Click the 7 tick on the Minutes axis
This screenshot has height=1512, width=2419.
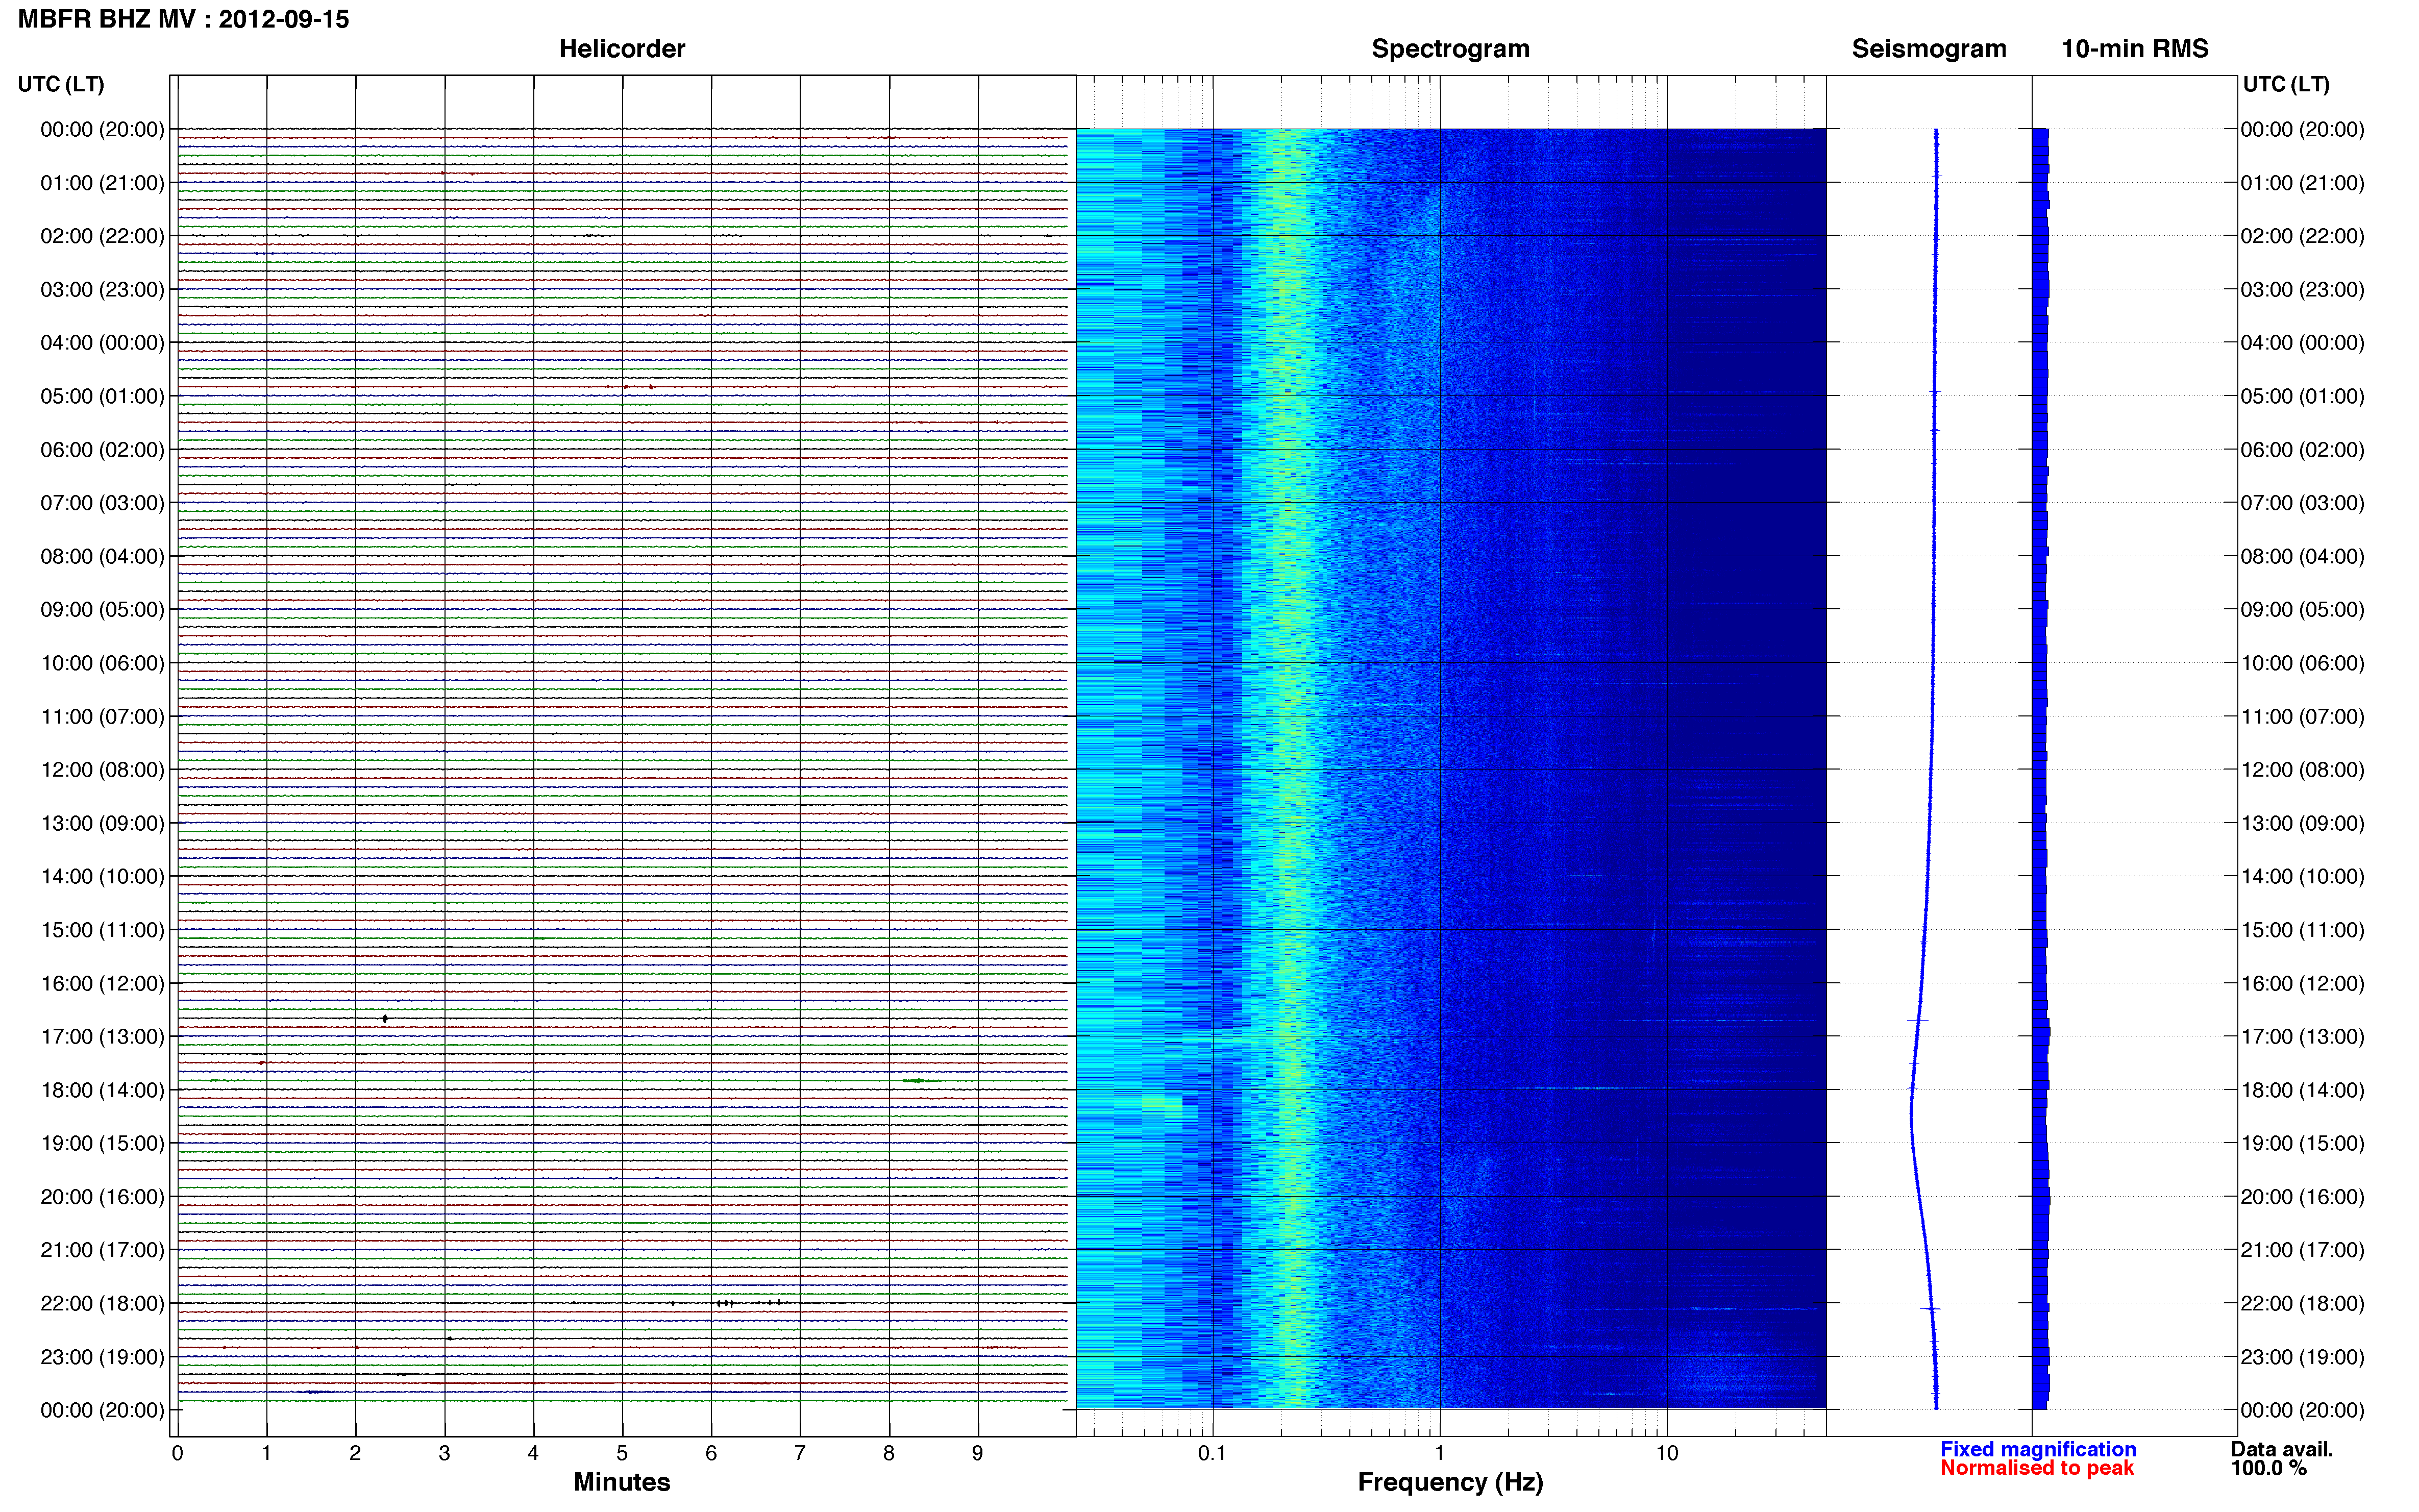click(x=800, y=1453)
